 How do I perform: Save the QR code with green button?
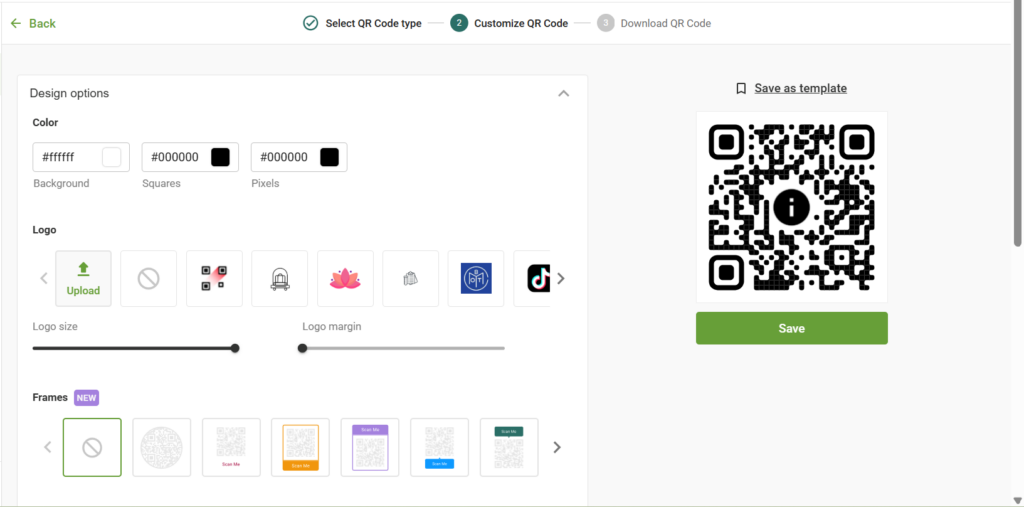coord(792,328)
